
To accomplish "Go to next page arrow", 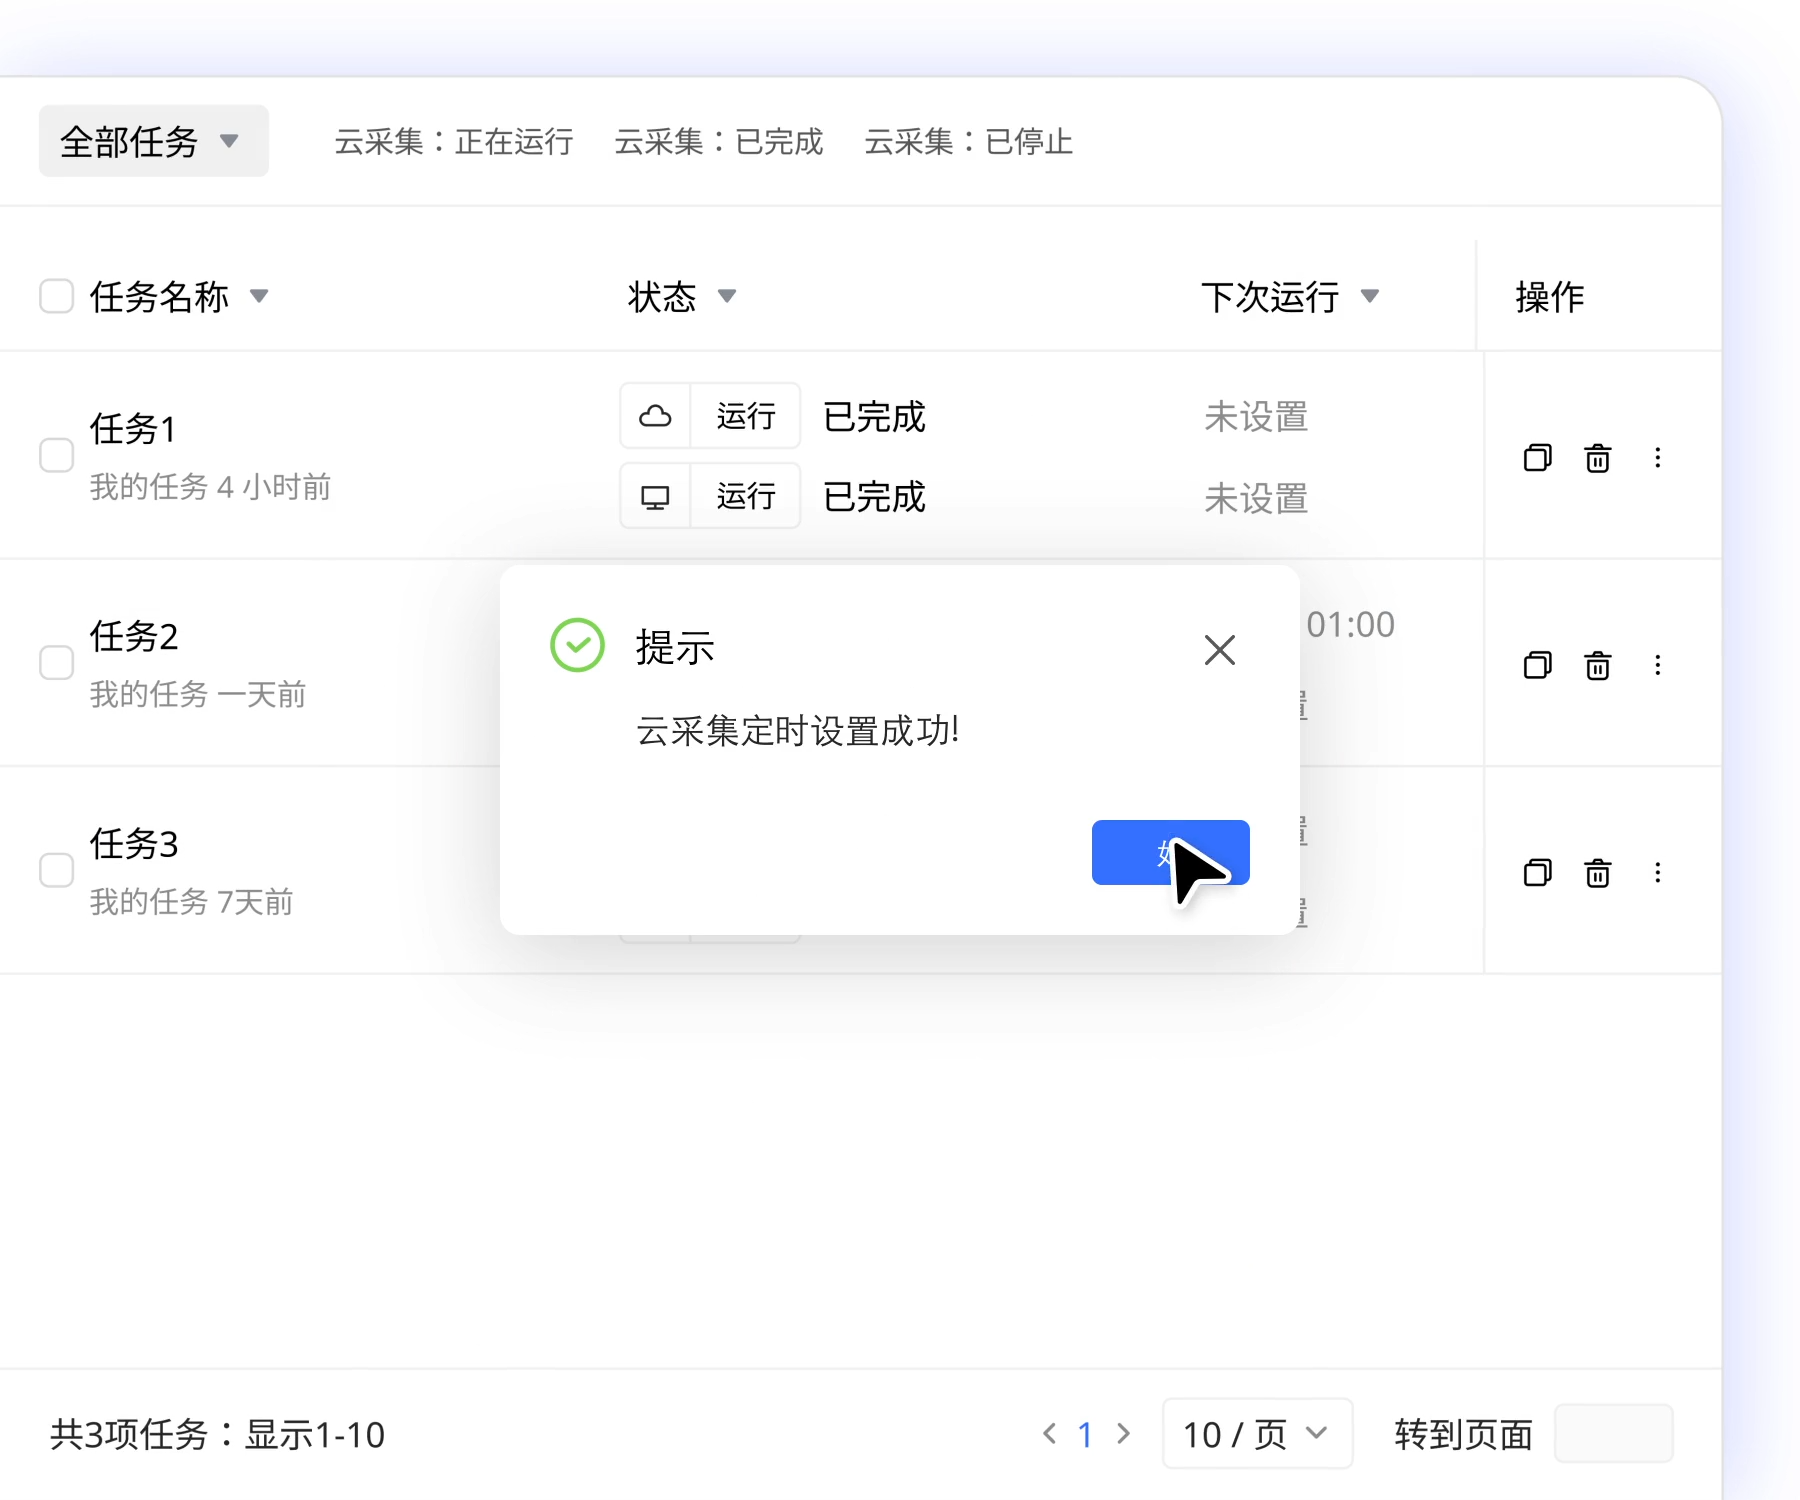I will point(1123,1434).
